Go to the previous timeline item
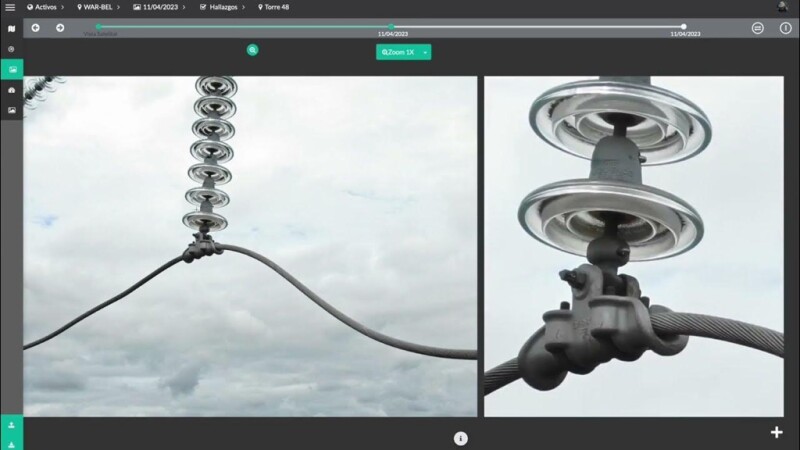 (35, 28)
